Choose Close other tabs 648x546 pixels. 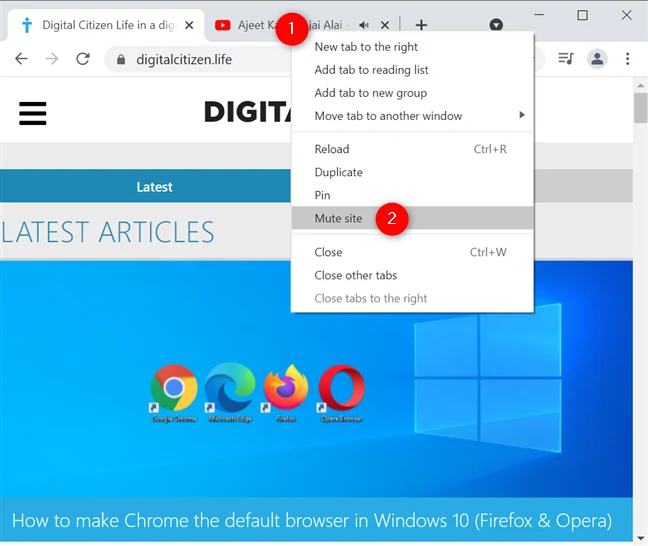pos(412,275)
